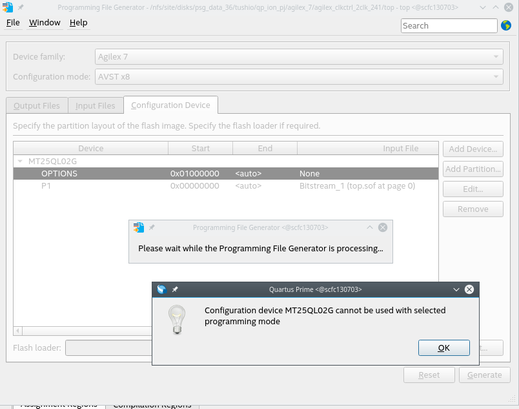Click the table scrollbar left arrow
Image resolution: width=519 pixels, height=409 pixels.
pos(18,331)
